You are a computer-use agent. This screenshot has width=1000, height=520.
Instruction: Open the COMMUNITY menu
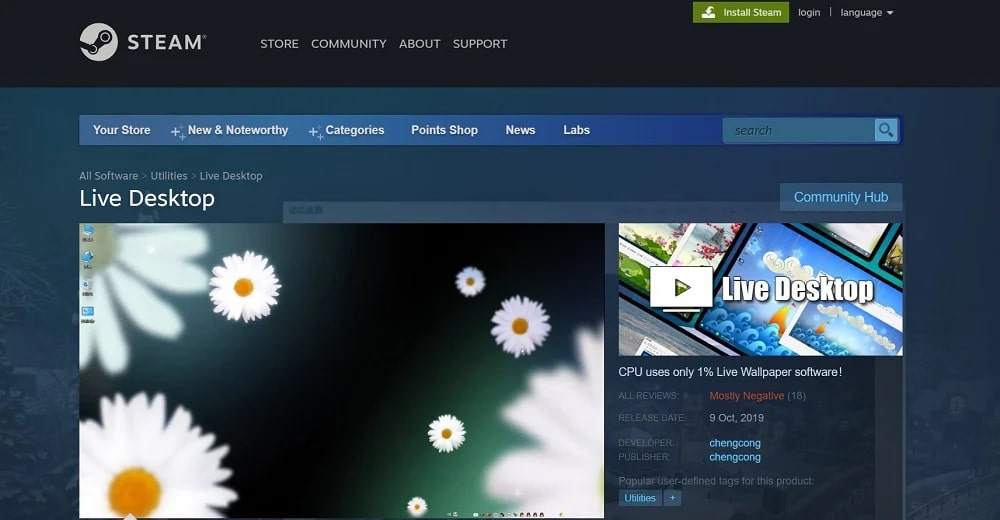pyautogui.click(x=349, y=44)
